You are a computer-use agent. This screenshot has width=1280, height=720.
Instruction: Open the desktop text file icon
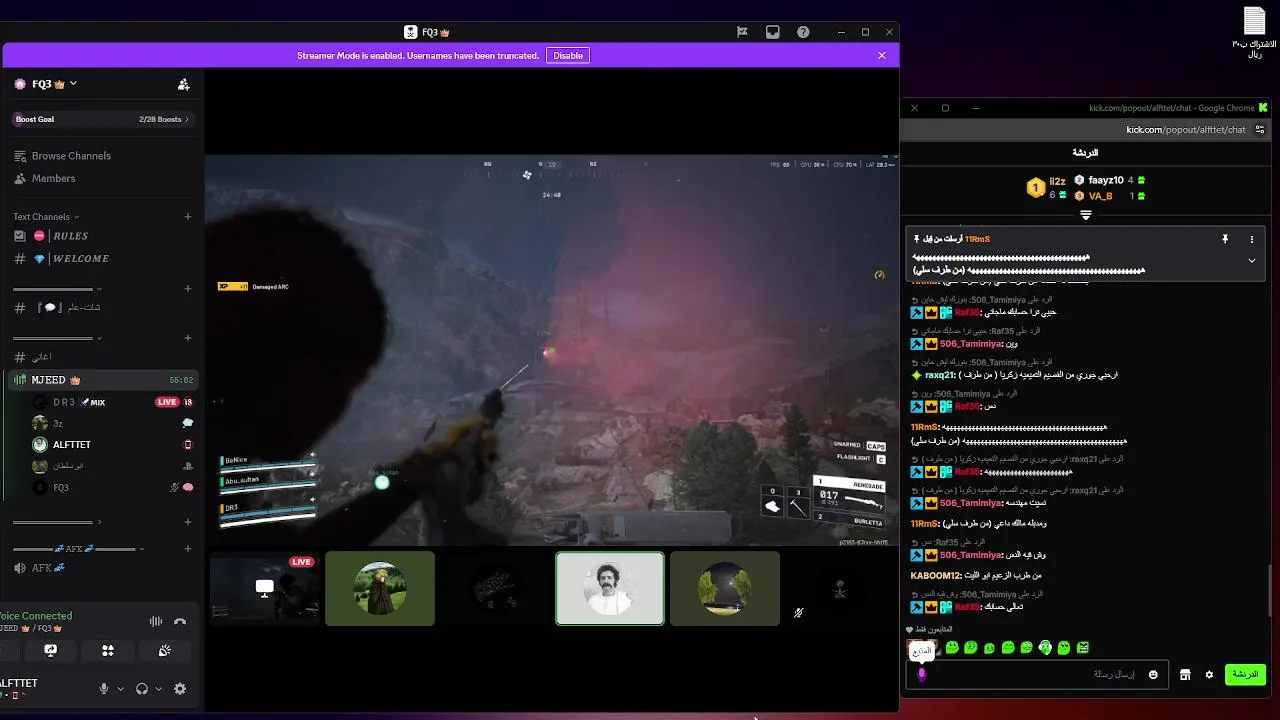1254,30
